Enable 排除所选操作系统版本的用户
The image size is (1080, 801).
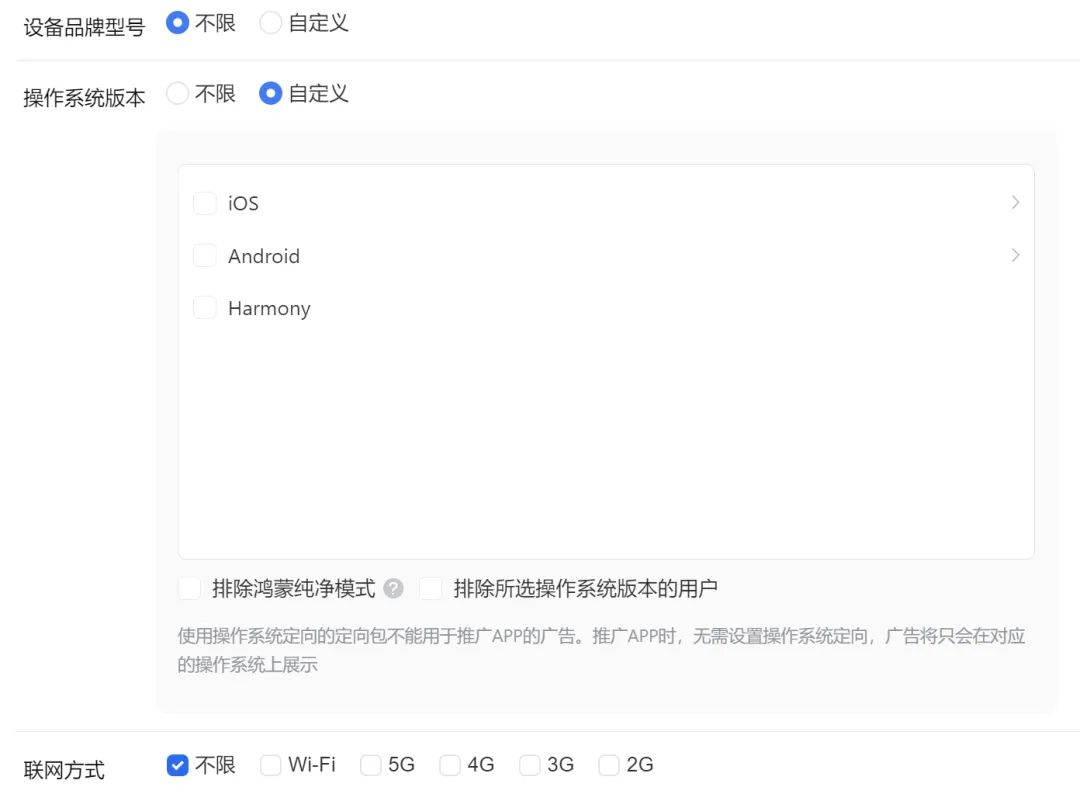click(x=430, y=589)
